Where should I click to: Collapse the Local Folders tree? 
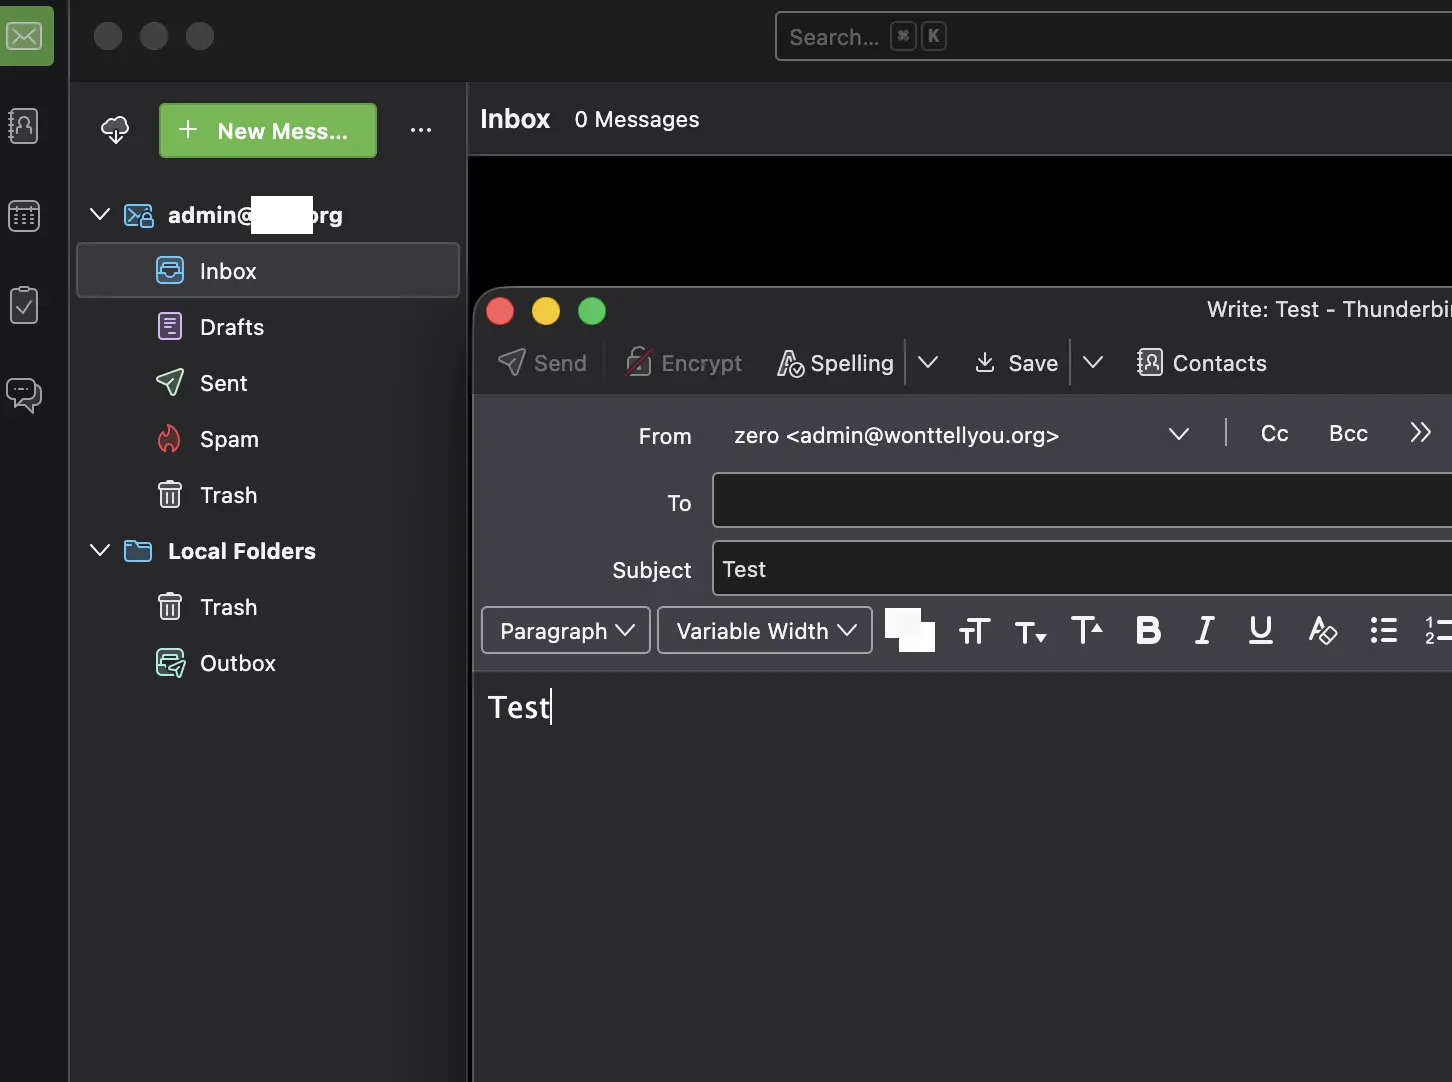100,550
